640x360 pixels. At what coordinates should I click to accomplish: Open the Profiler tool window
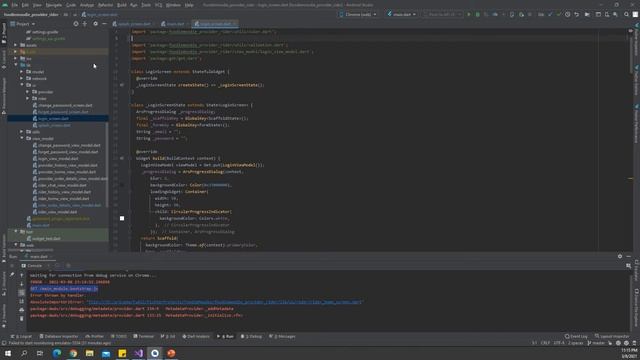pyautogui.click(x=95, y=336)
